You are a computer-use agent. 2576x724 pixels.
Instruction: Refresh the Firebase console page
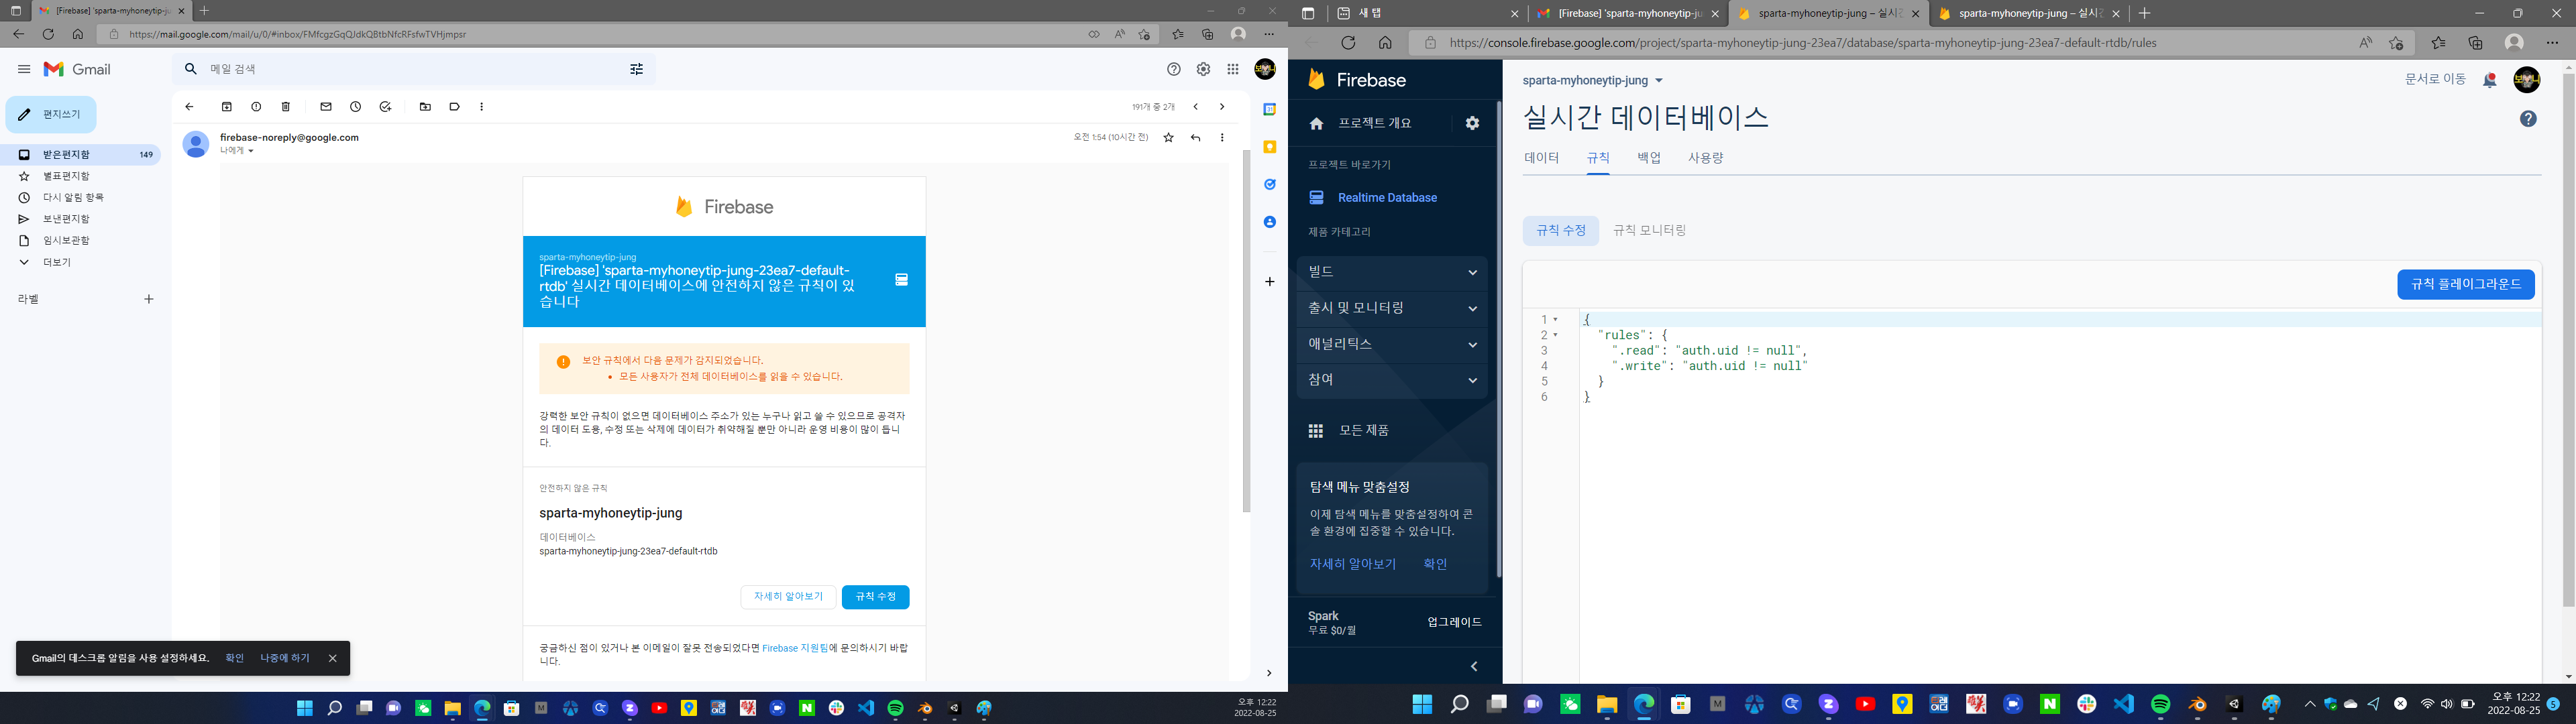(x=1348, y=43)
